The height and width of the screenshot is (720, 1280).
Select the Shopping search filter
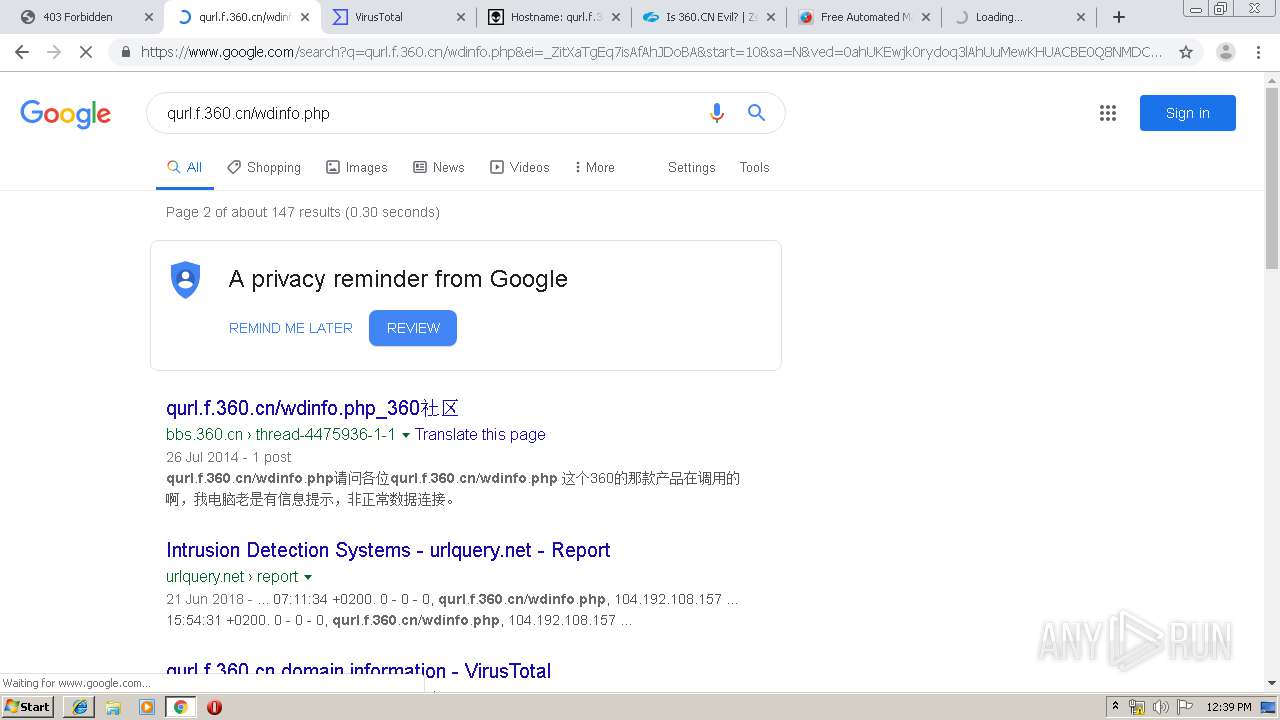264,167
